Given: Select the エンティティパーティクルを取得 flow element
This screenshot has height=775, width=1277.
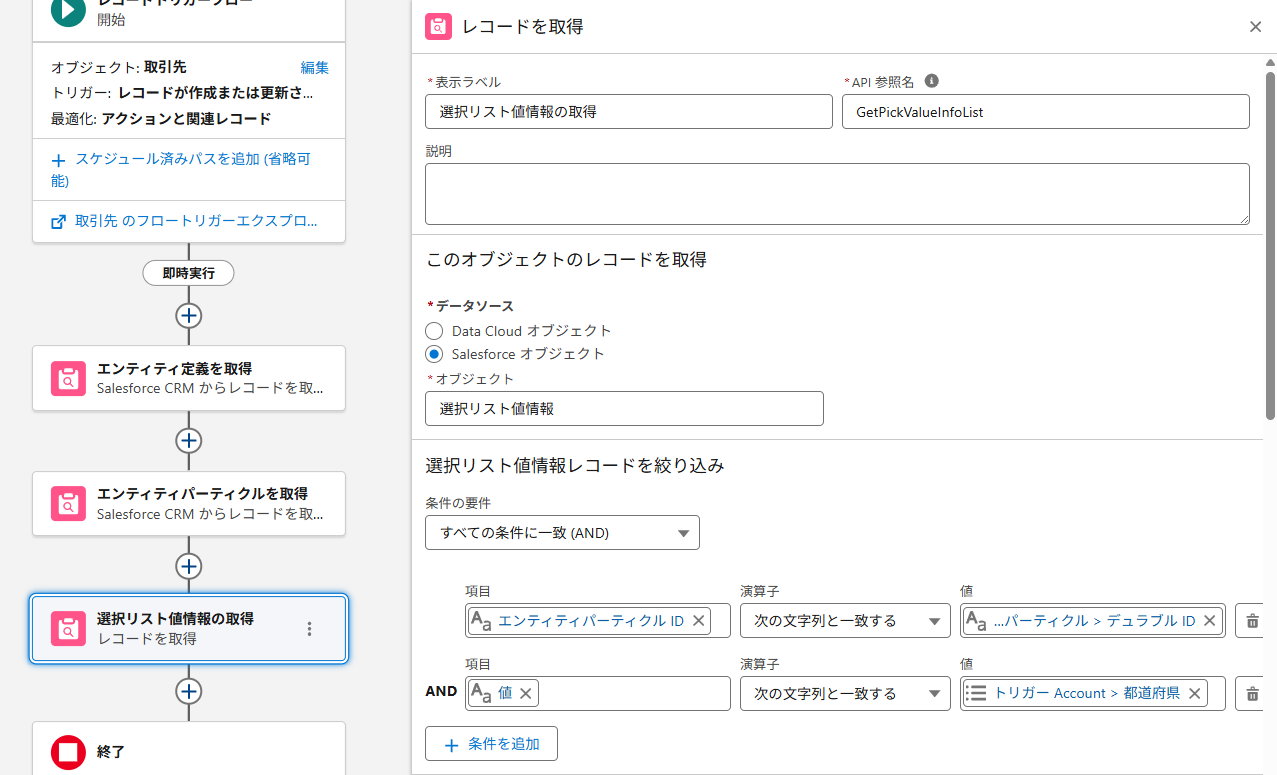Looking at the screenshot, I should coord(189,503).
